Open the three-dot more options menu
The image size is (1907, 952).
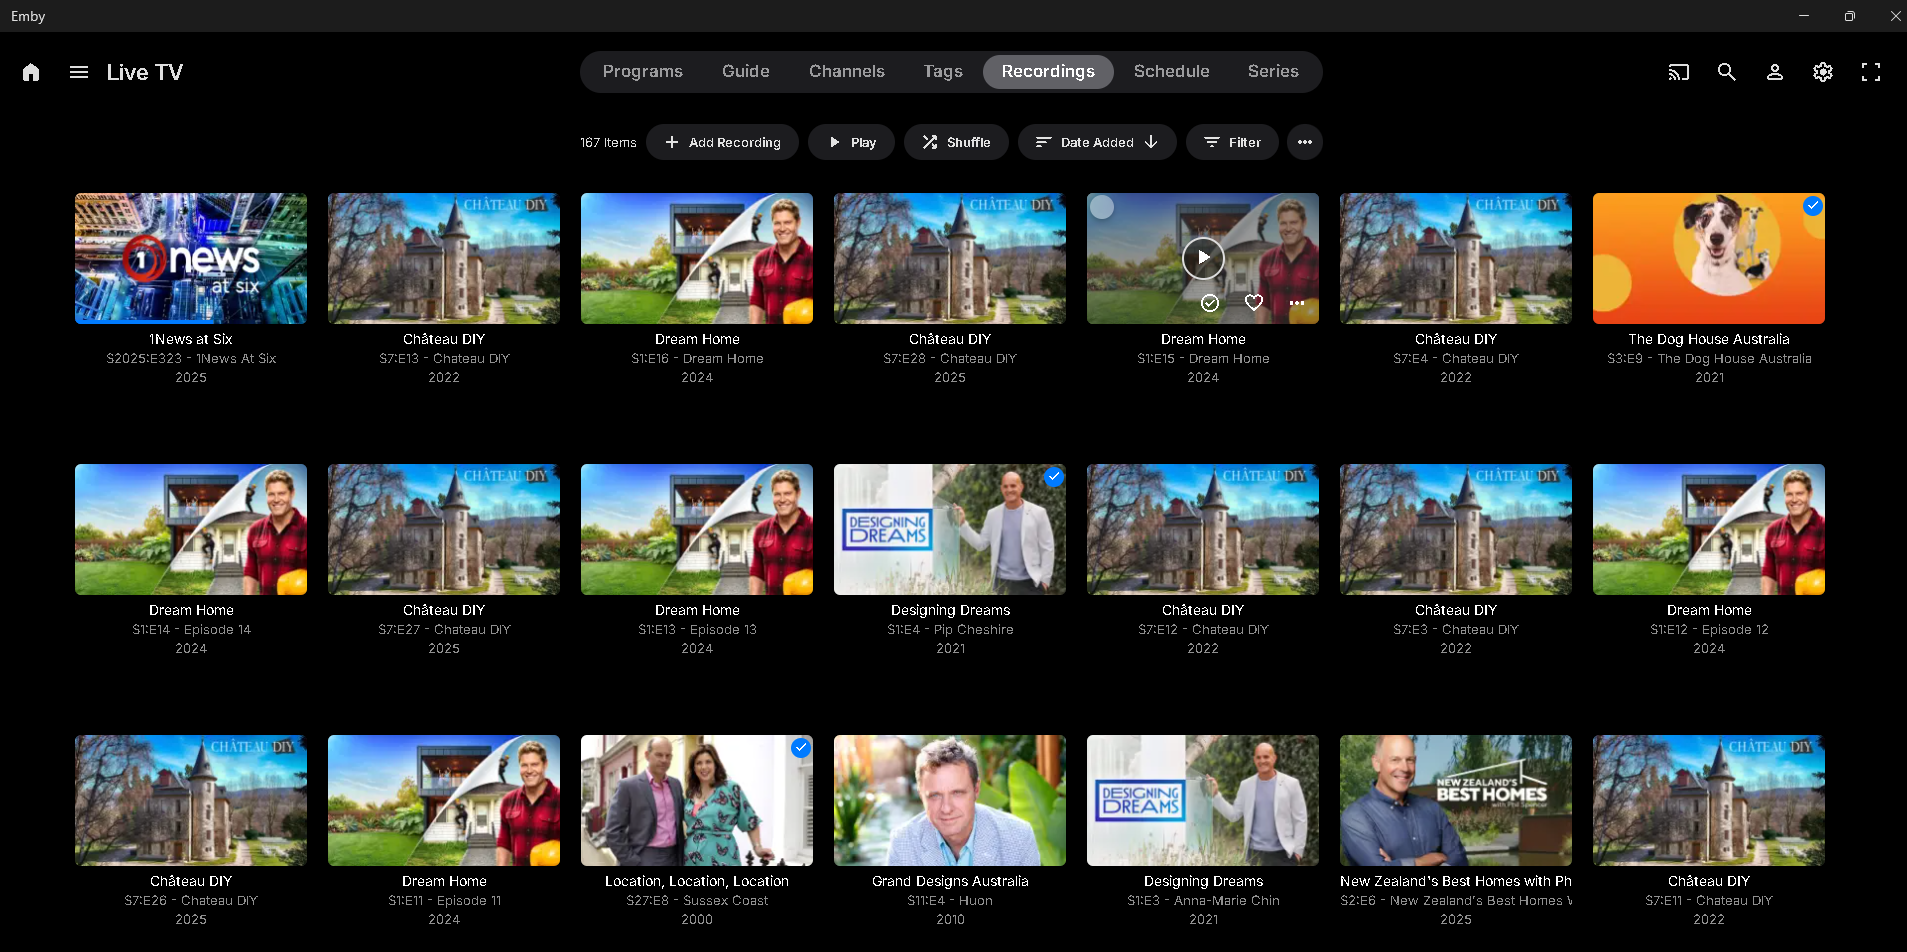click(x=1305, y=142)
